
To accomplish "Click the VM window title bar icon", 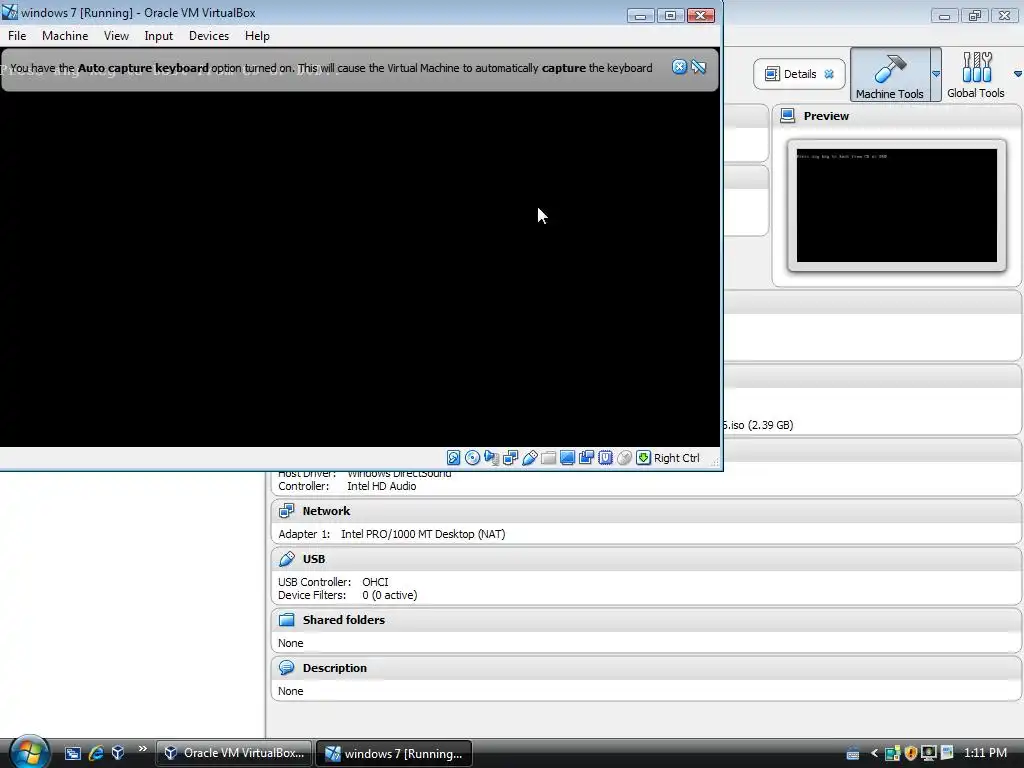I will click(x=10, y=12).
